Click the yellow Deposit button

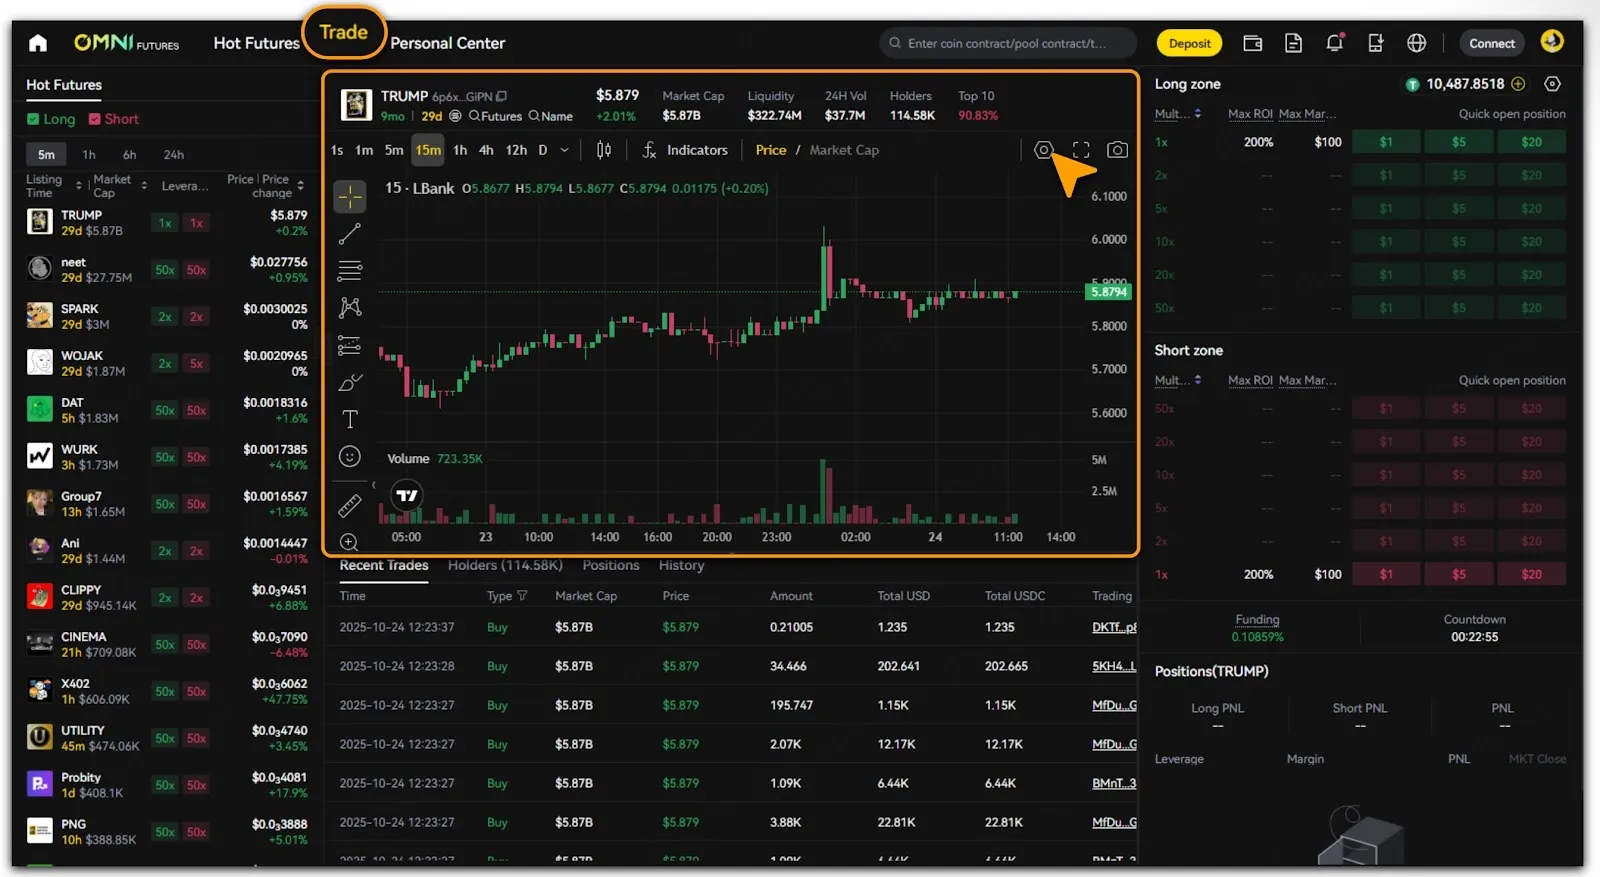pyautogui.click(x=1189, y=43)
